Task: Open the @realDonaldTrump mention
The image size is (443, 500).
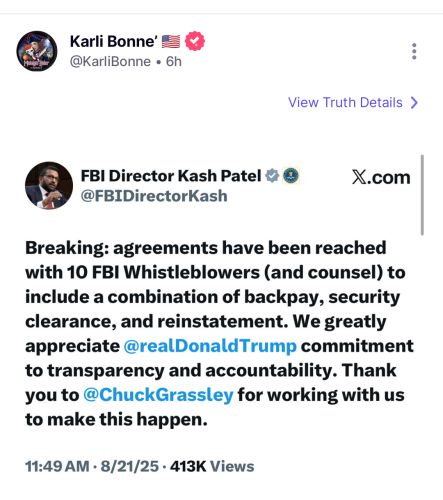Action: coord(210,346)
